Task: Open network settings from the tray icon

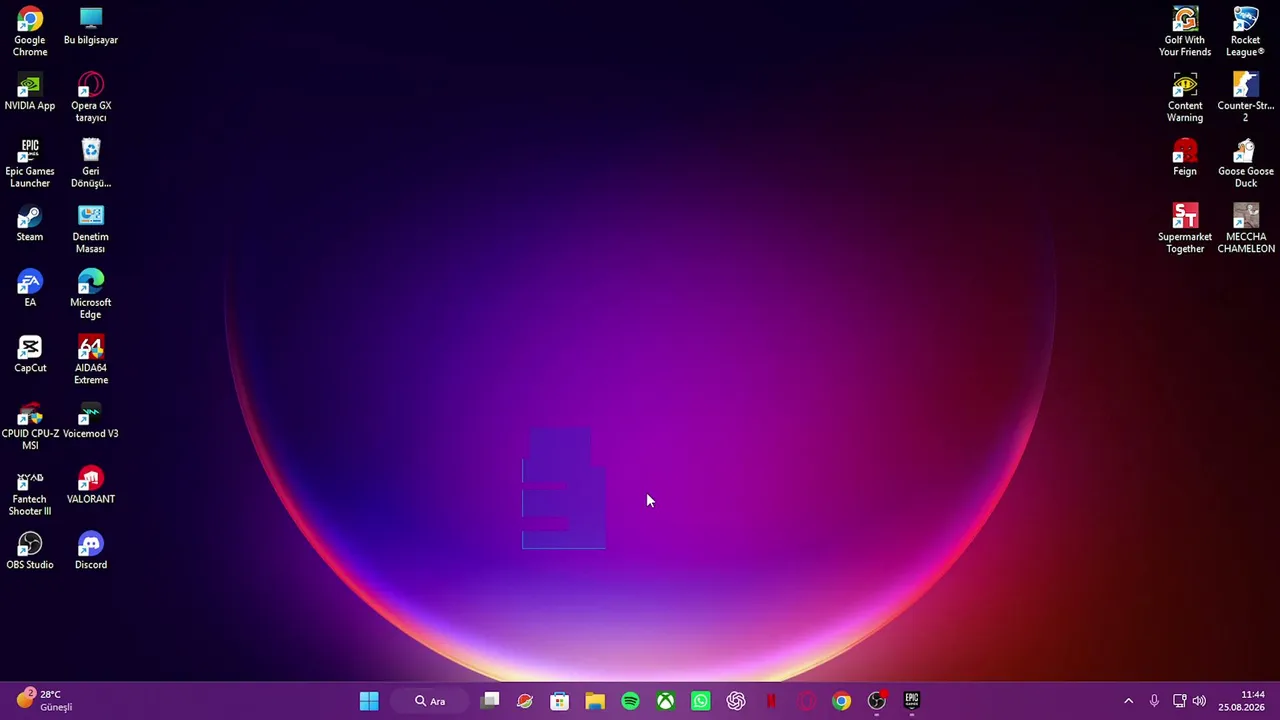Action: 1179,701
